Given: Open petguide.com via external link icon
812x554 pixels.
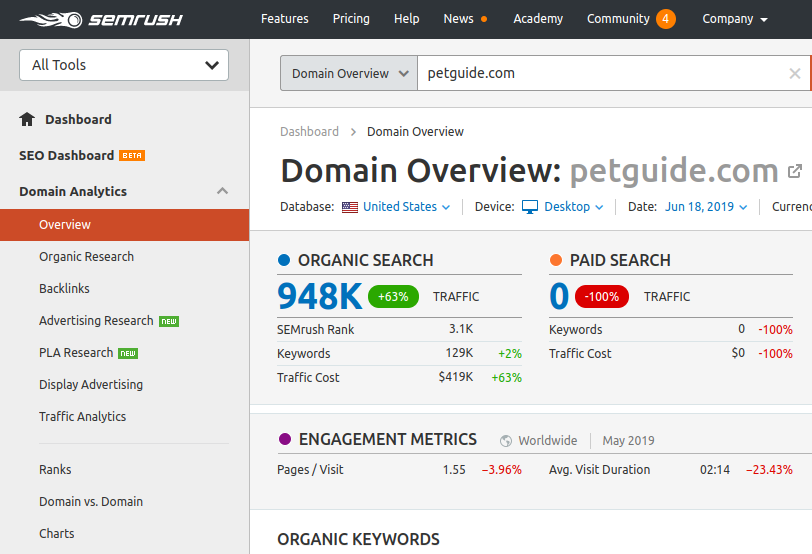Looking at the screenshot, I should click(794, 171).
